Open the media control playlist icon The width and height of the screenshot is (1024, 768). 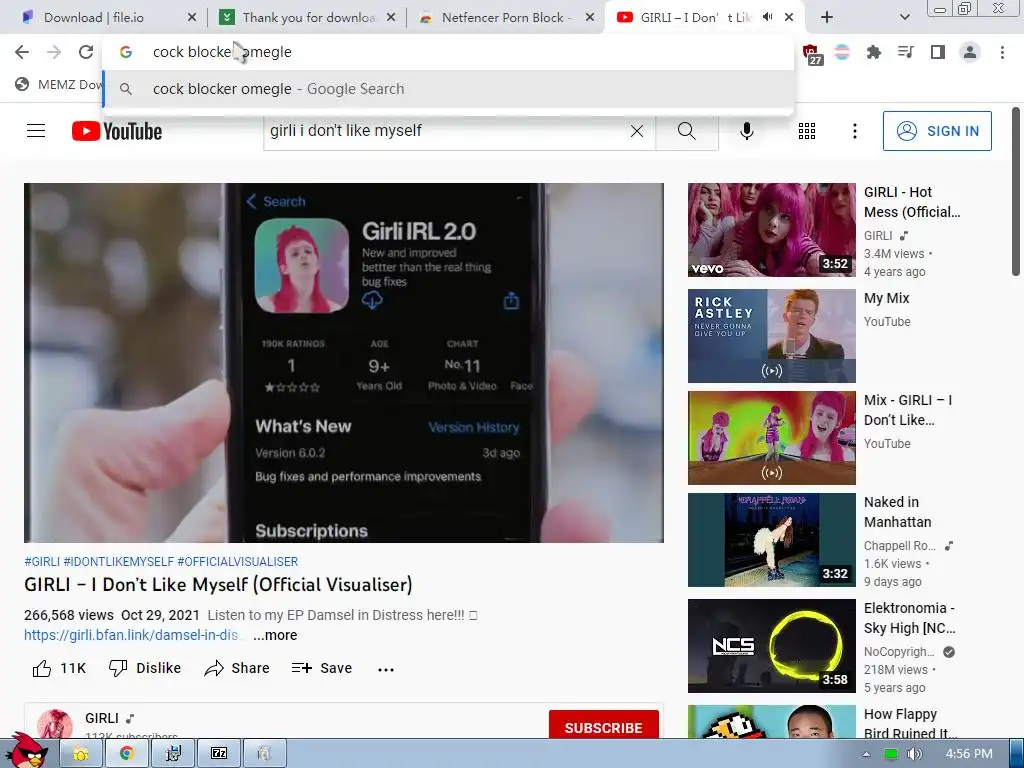pos(906,52)
